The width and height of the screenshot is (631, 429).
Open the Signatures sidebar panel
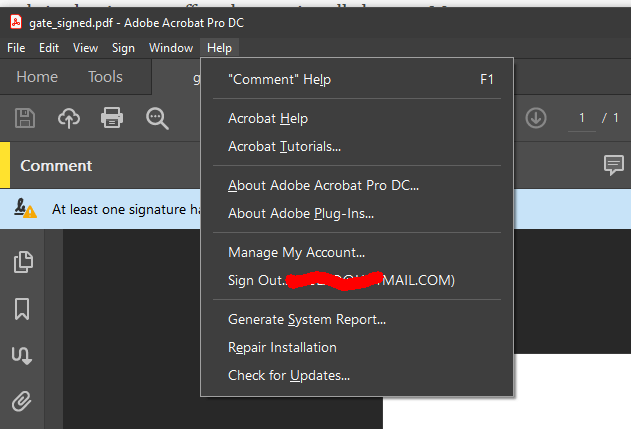click(x=22, y=355)
